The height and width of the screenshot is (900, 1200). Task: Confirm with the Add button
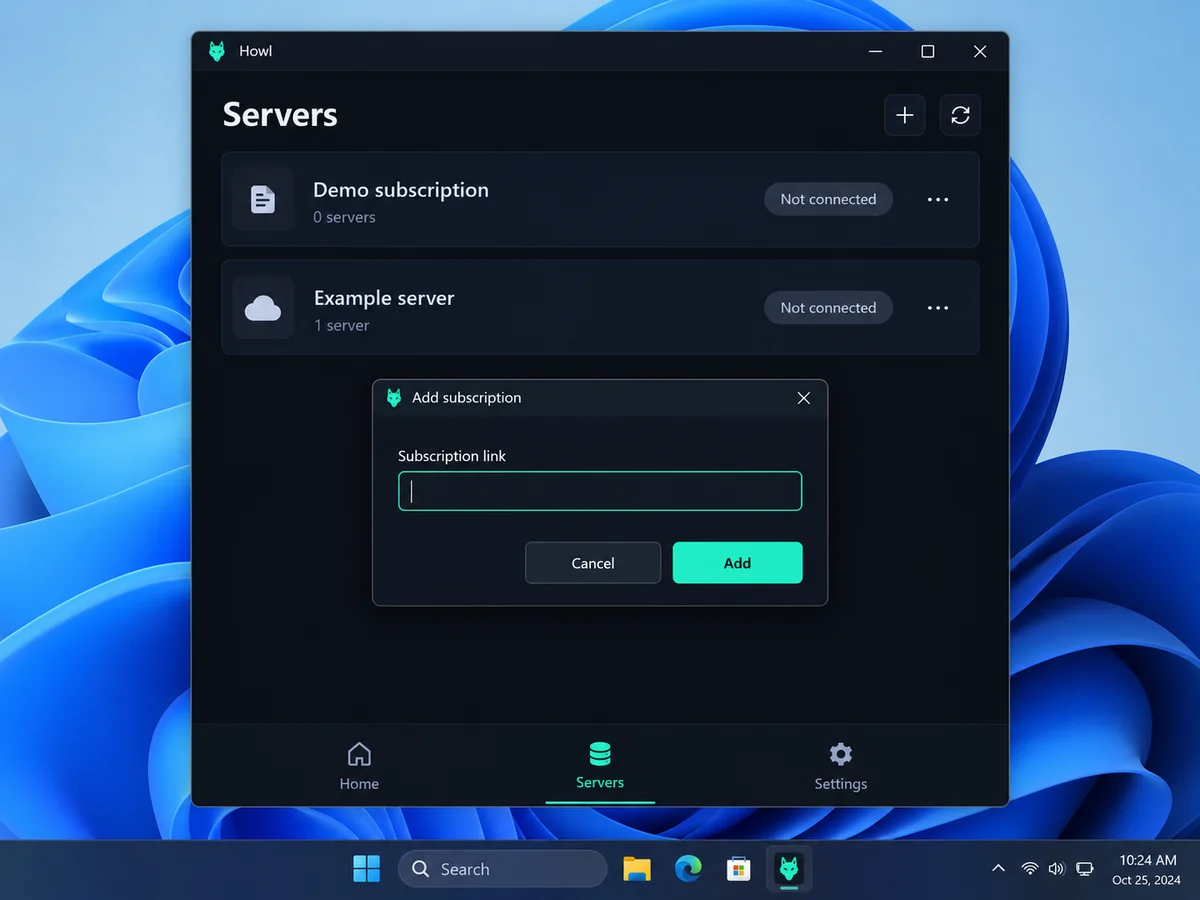pyautogui.click(x=738, y=563)
